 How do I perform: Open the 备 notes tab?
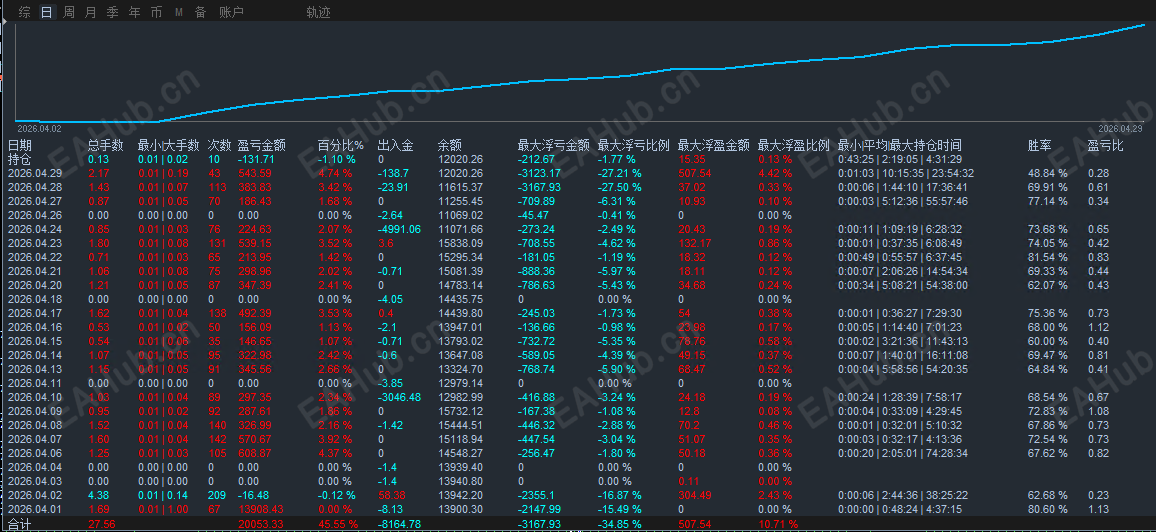(201, 12)
